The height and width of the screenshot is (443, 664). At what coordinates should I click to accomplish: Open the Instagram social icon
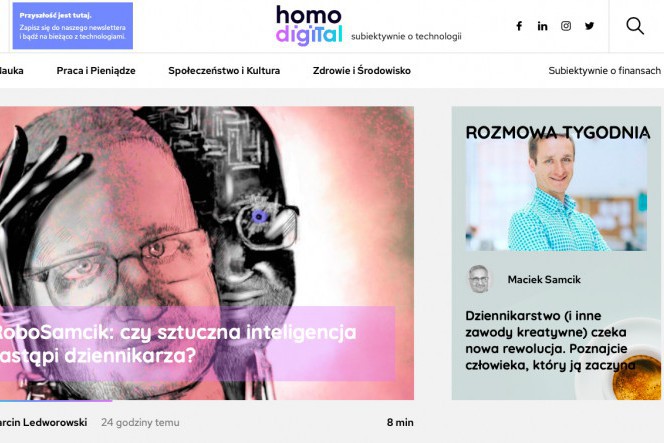tap(566, 26)
